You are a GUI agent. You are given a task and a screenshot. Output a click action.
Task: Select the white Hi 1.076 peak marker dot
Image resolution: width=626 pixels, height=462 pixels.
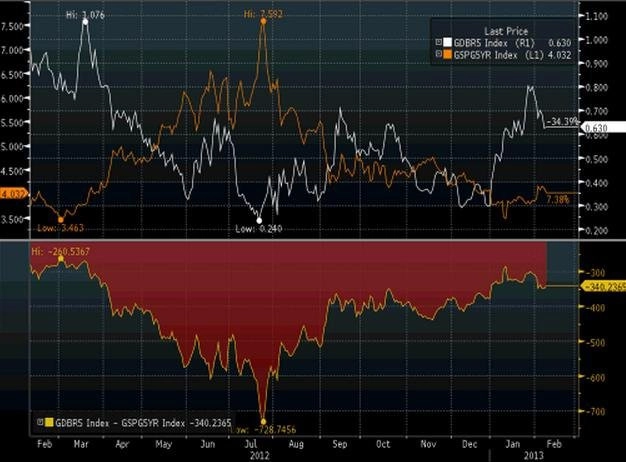pos(85,22)
